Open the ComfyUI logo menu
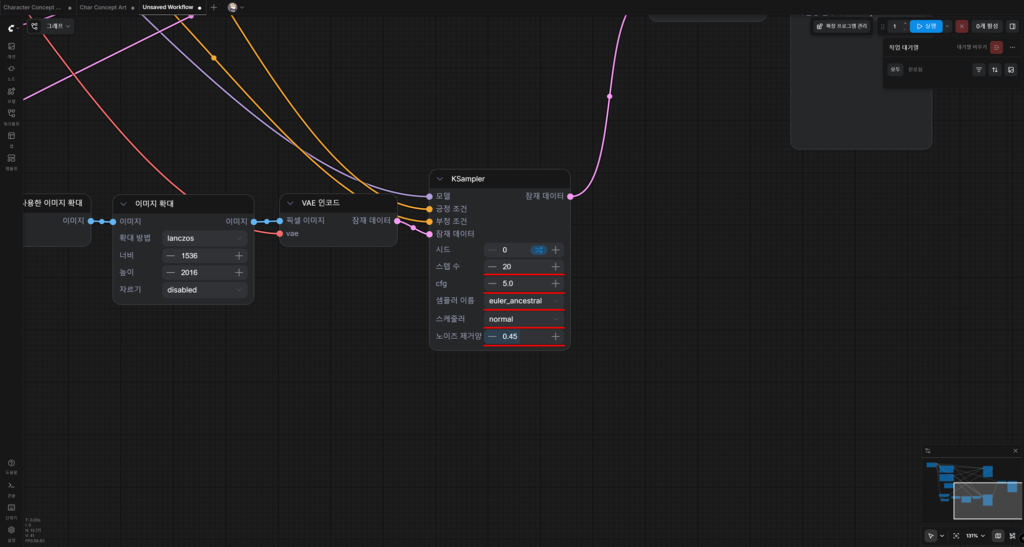This screenshot has width=1024, height=547. click(x=11, y=28)
